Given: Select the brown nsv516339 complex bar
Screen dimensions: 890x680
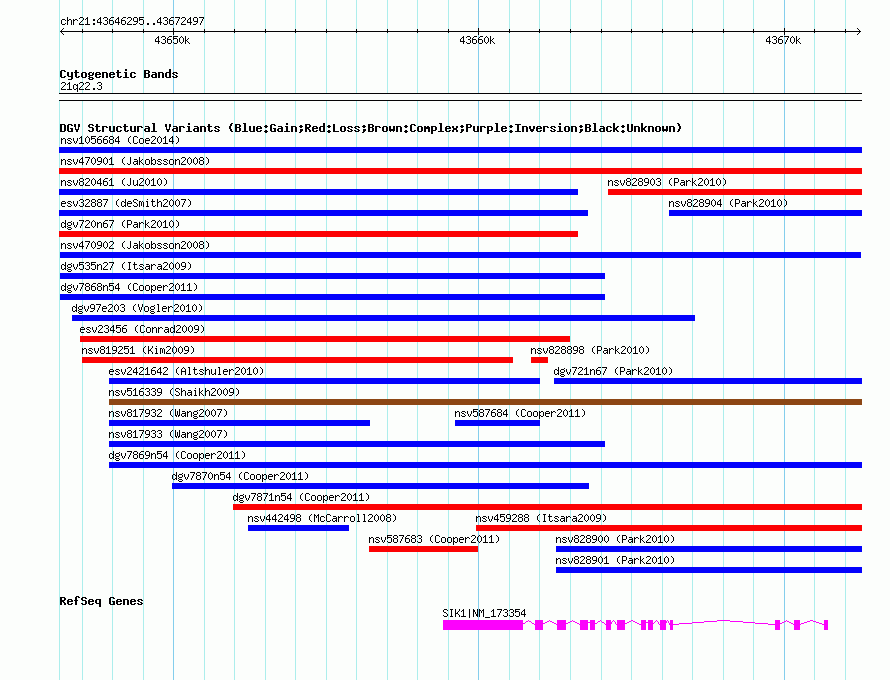Looking at the screenshot, I should click(485, 402).
